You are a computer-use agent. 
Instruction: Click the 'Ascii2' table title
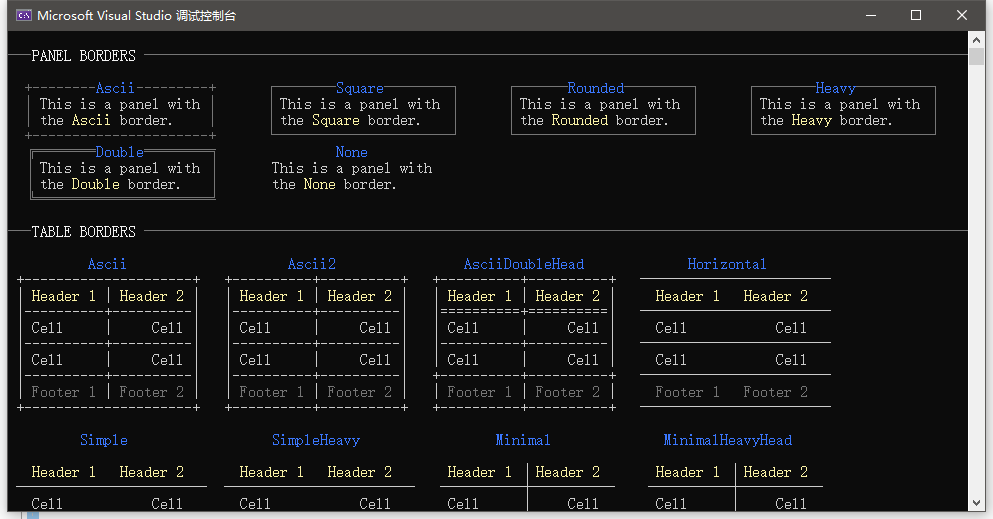point(312,264)
